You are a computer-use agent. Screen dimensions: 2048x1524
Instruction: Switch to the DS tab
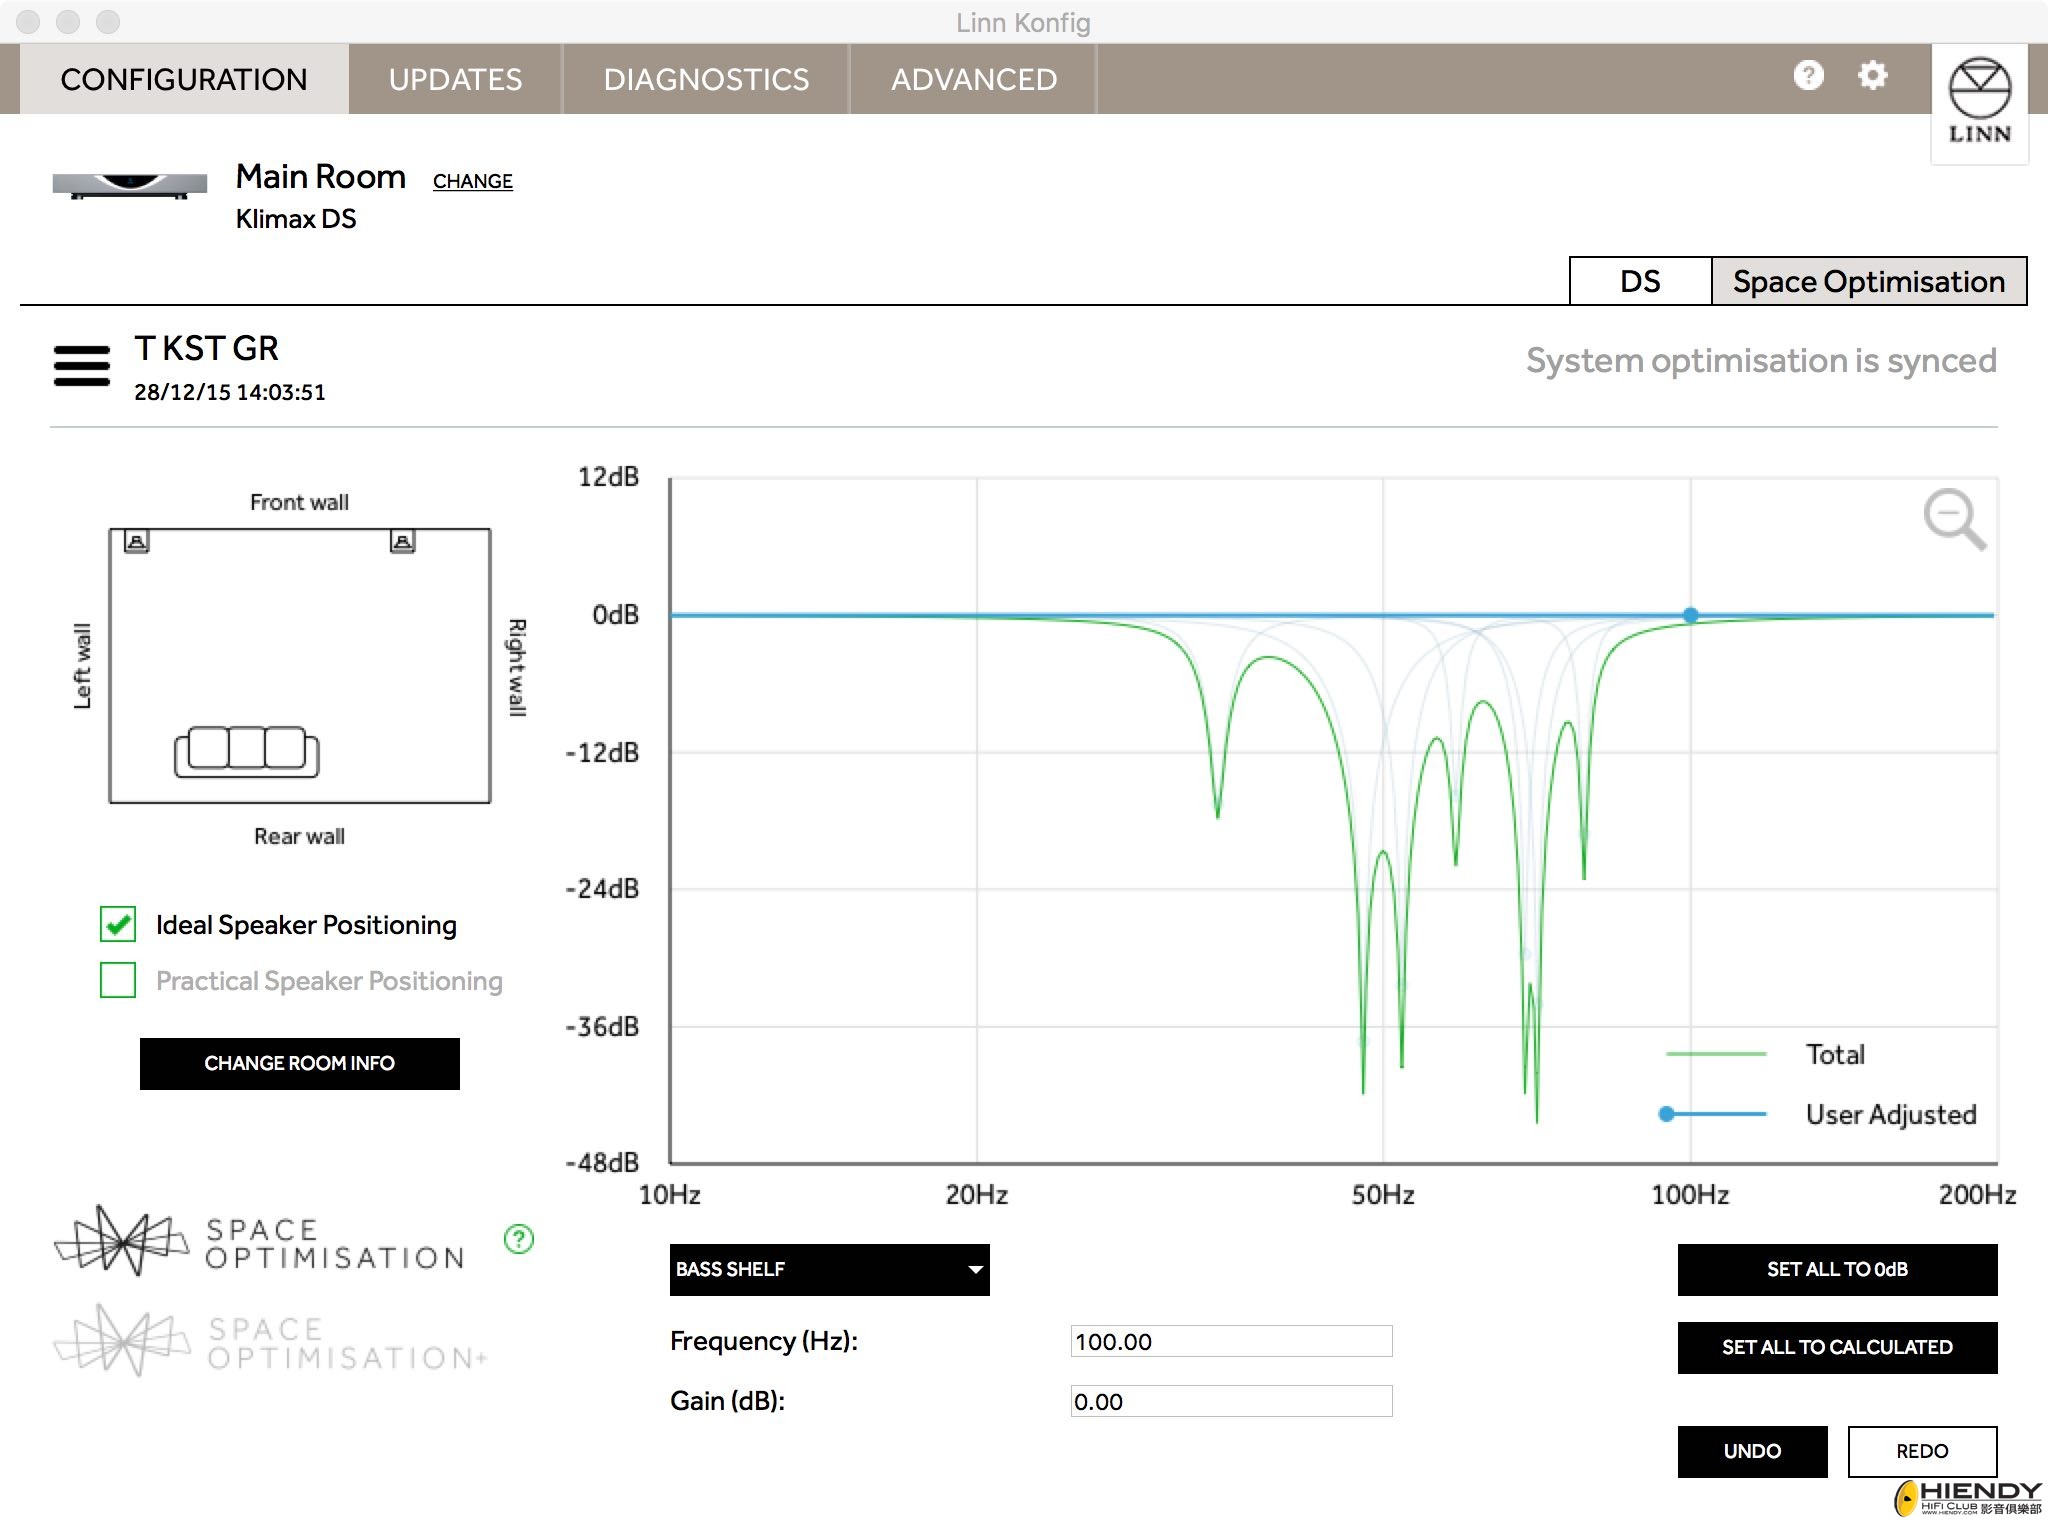[1640, 281]
